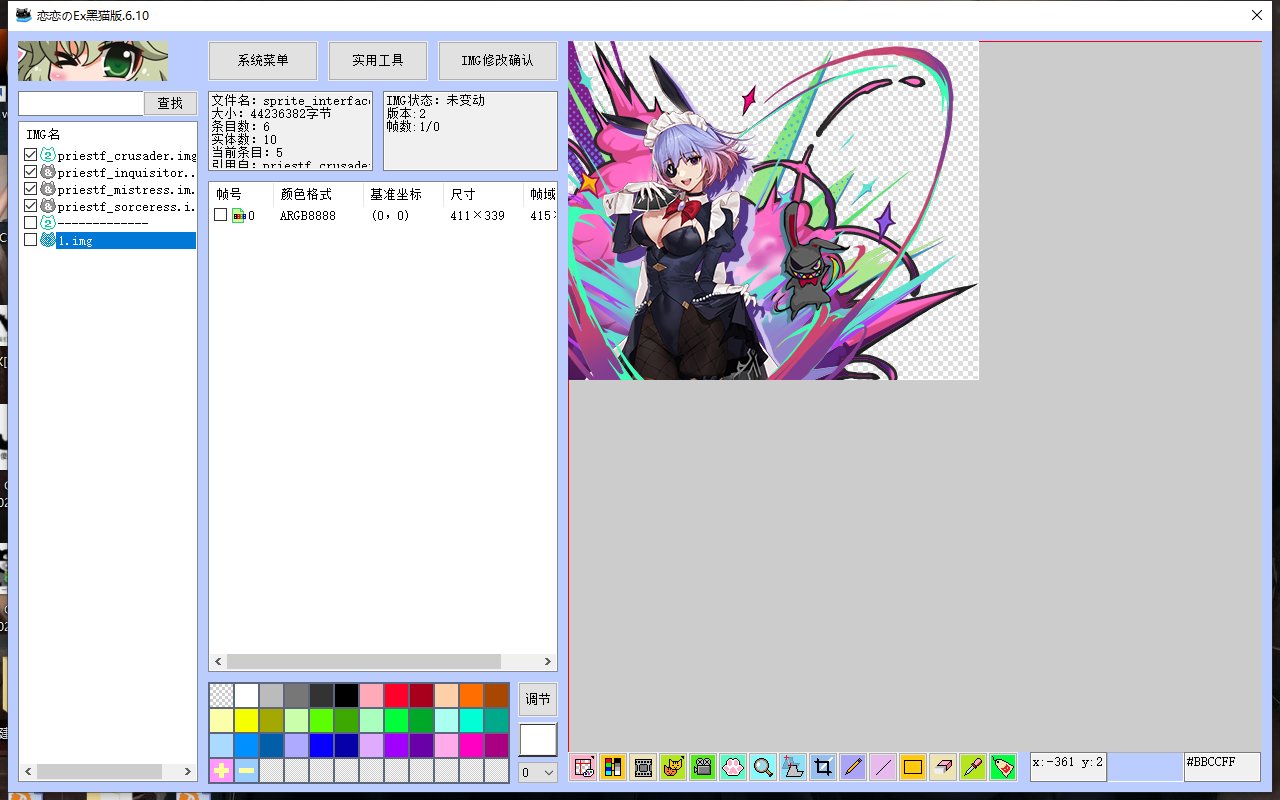This screenshot has height=800, width=1280.
Task: Tick the frame 0 checkbox
Action: [220, 215]
